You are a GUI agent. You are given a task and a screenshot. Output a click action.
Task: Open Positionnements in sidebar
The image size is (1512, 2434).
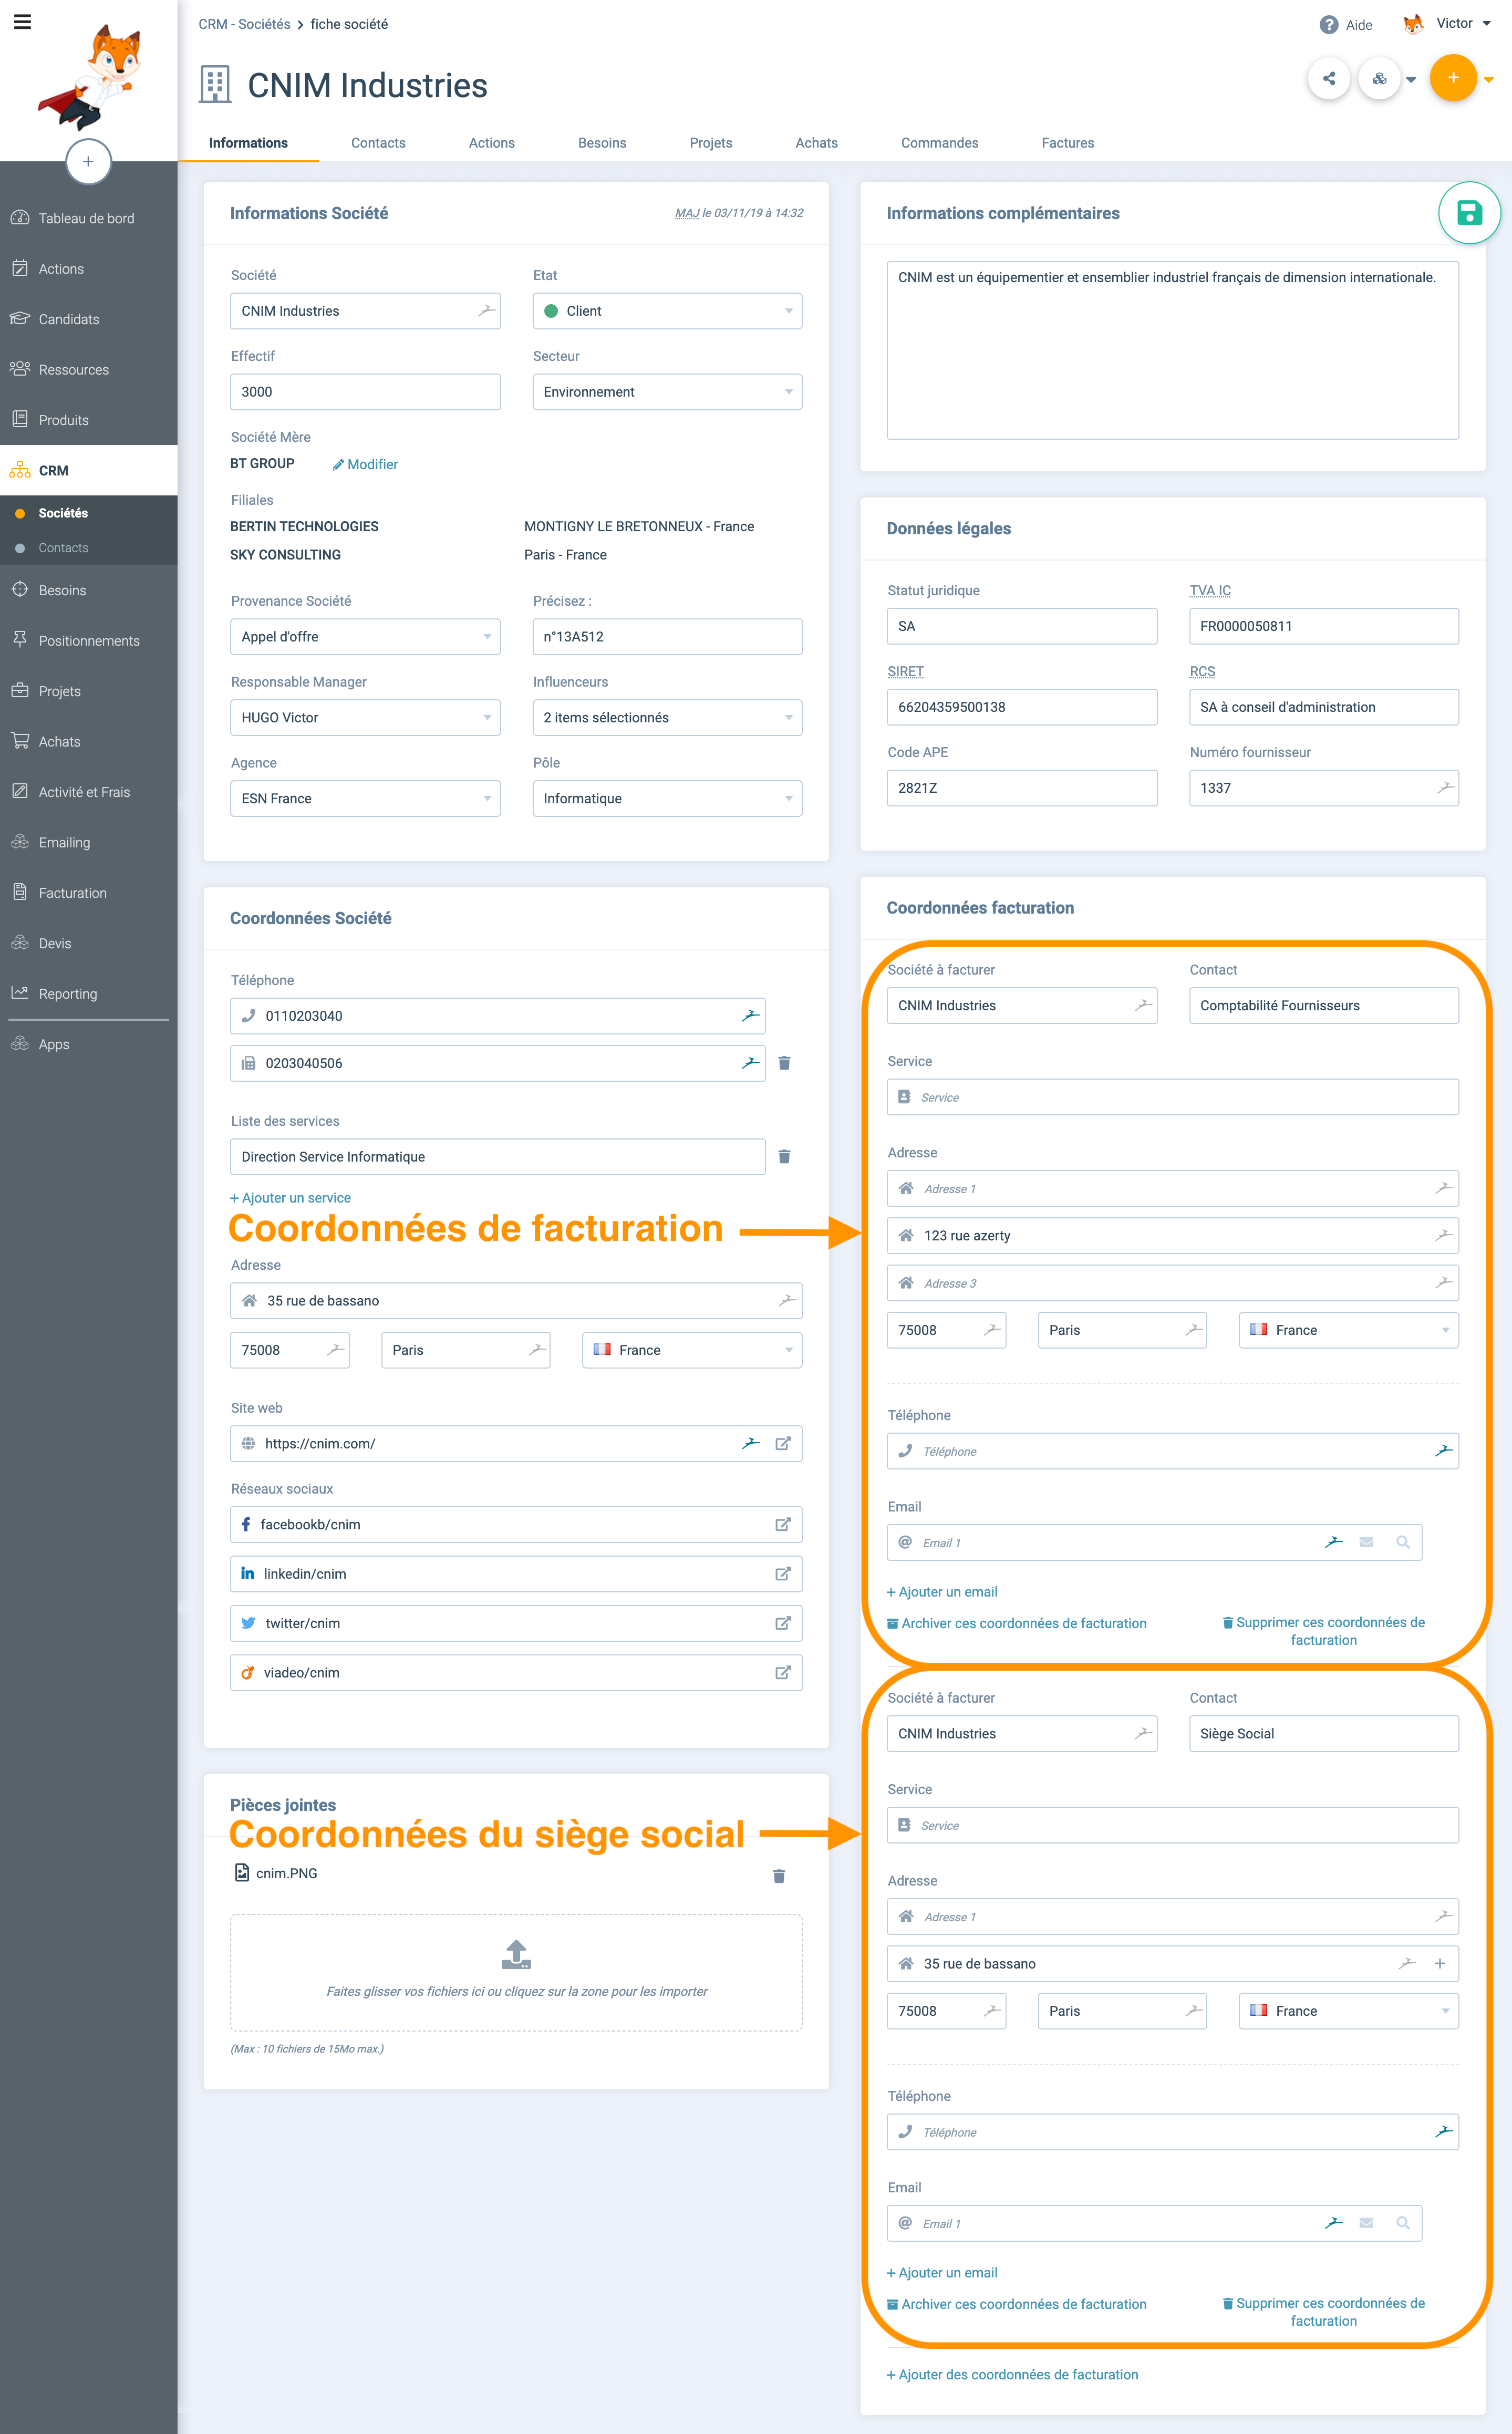(x=89, y=641)
